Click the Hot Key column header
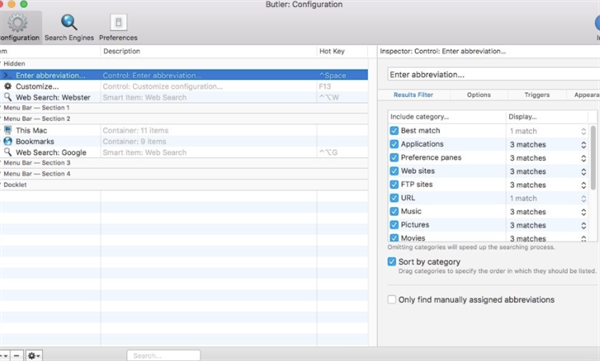This screenshot has width=600, height=361. tap(342, 51)
